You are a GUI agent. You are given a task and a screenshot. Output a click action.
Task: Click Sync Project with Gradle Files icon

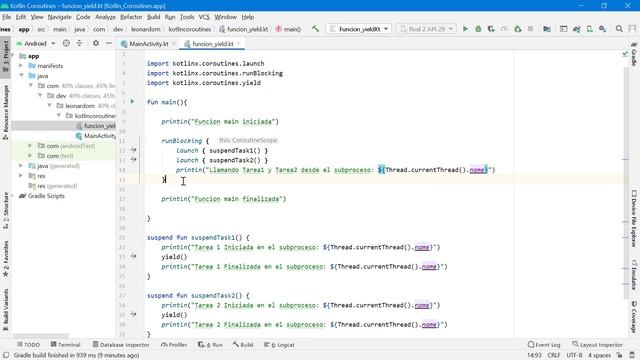[576, 29]
